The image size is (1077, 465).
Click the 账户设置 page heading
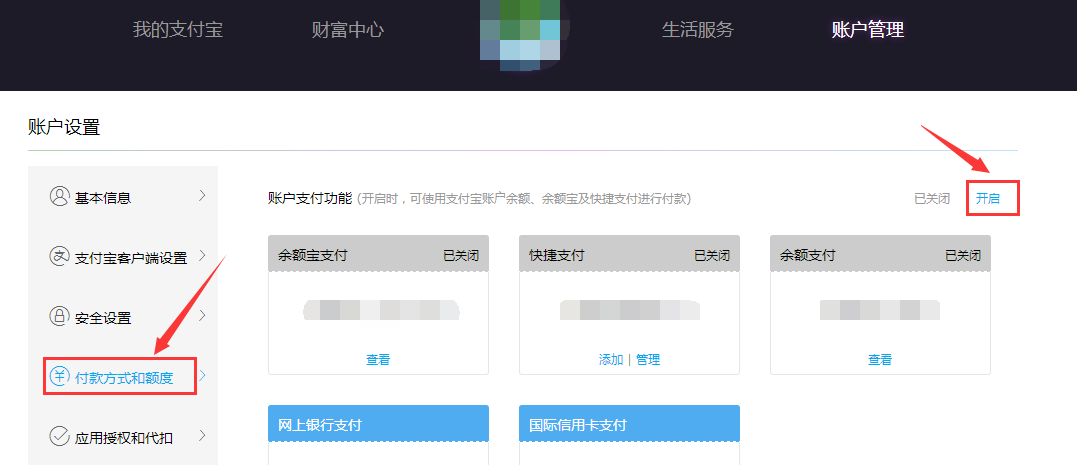point(64,127)
